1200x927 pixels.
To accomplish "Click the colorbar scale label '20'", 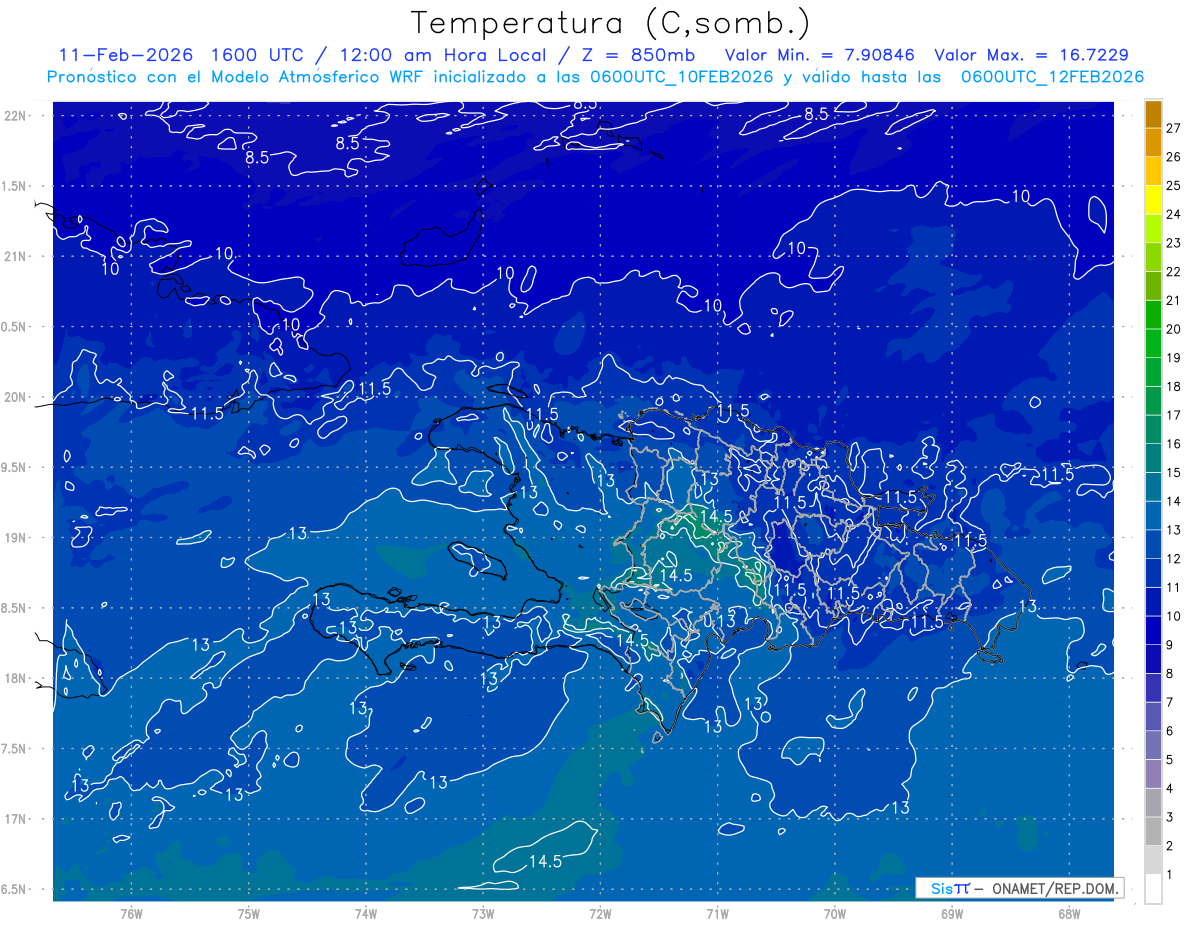I will click(1174, 329).
